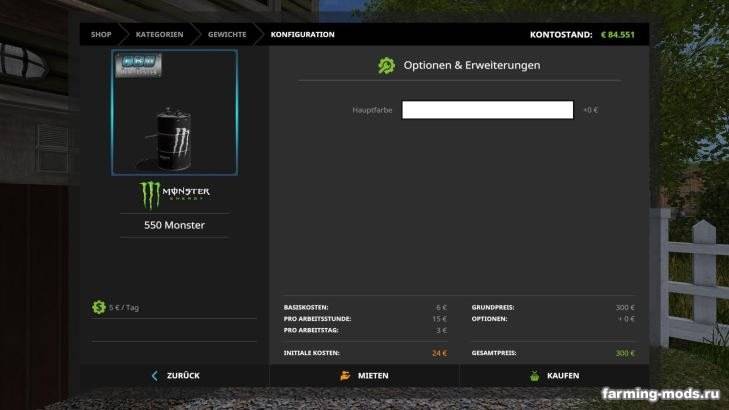Click the +0 € color surcharge

click(x=590, y=110)
